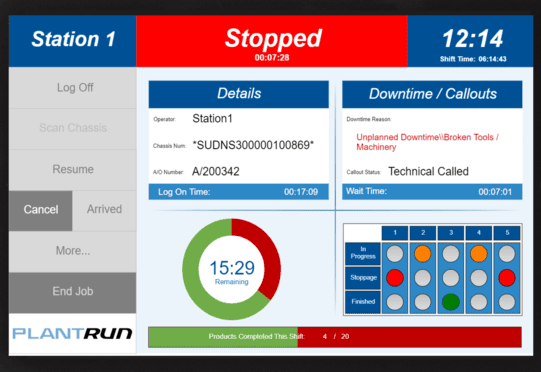
Task: Click the Wait Time 00:07:01 bar
Action: 432,192
